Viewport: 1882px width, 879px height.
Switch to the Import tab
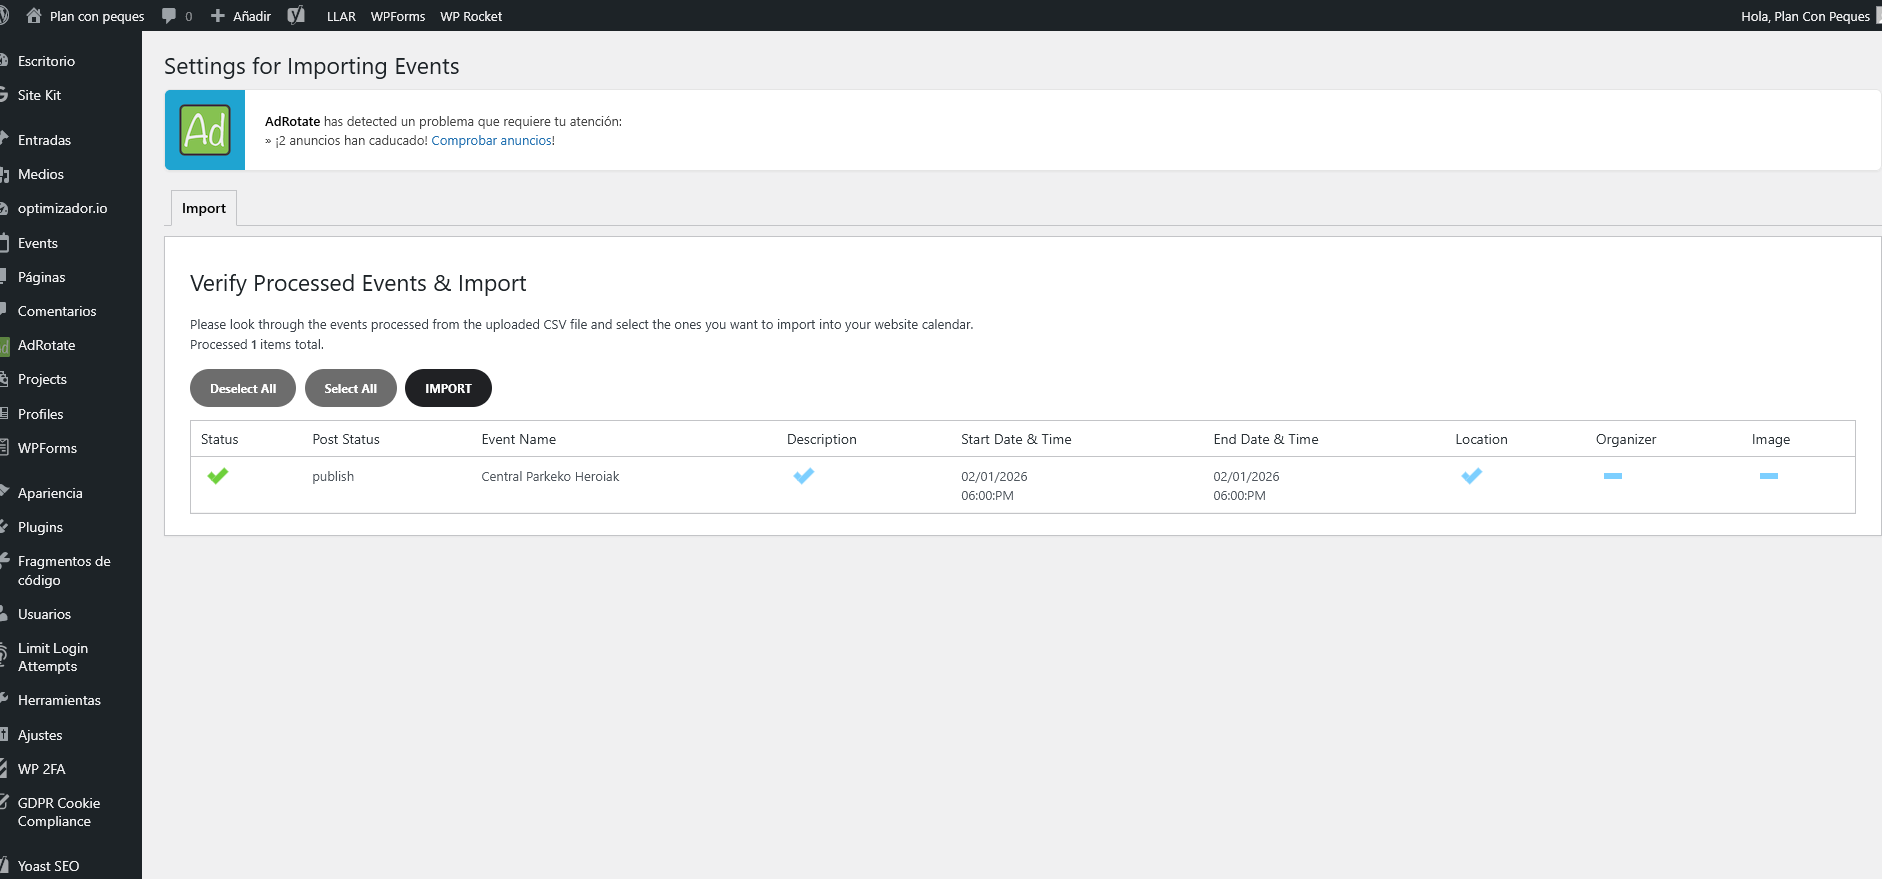click(204, 208)
